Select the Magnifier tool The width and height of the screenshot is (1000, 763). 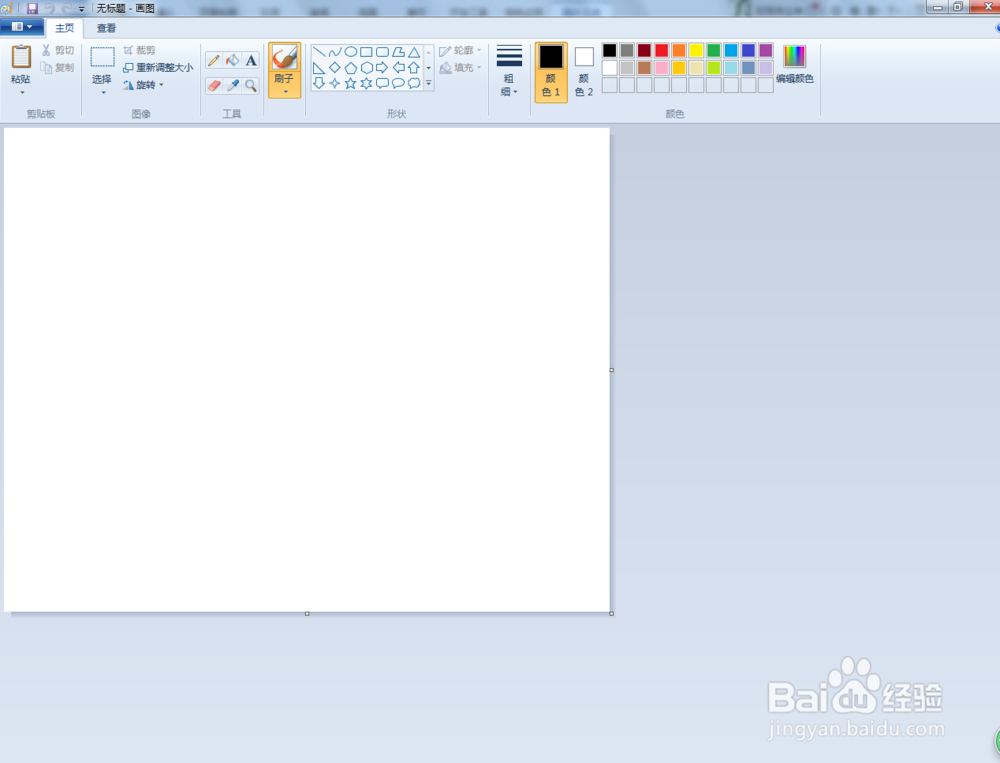pyautogui.click(x=251, y=85)
